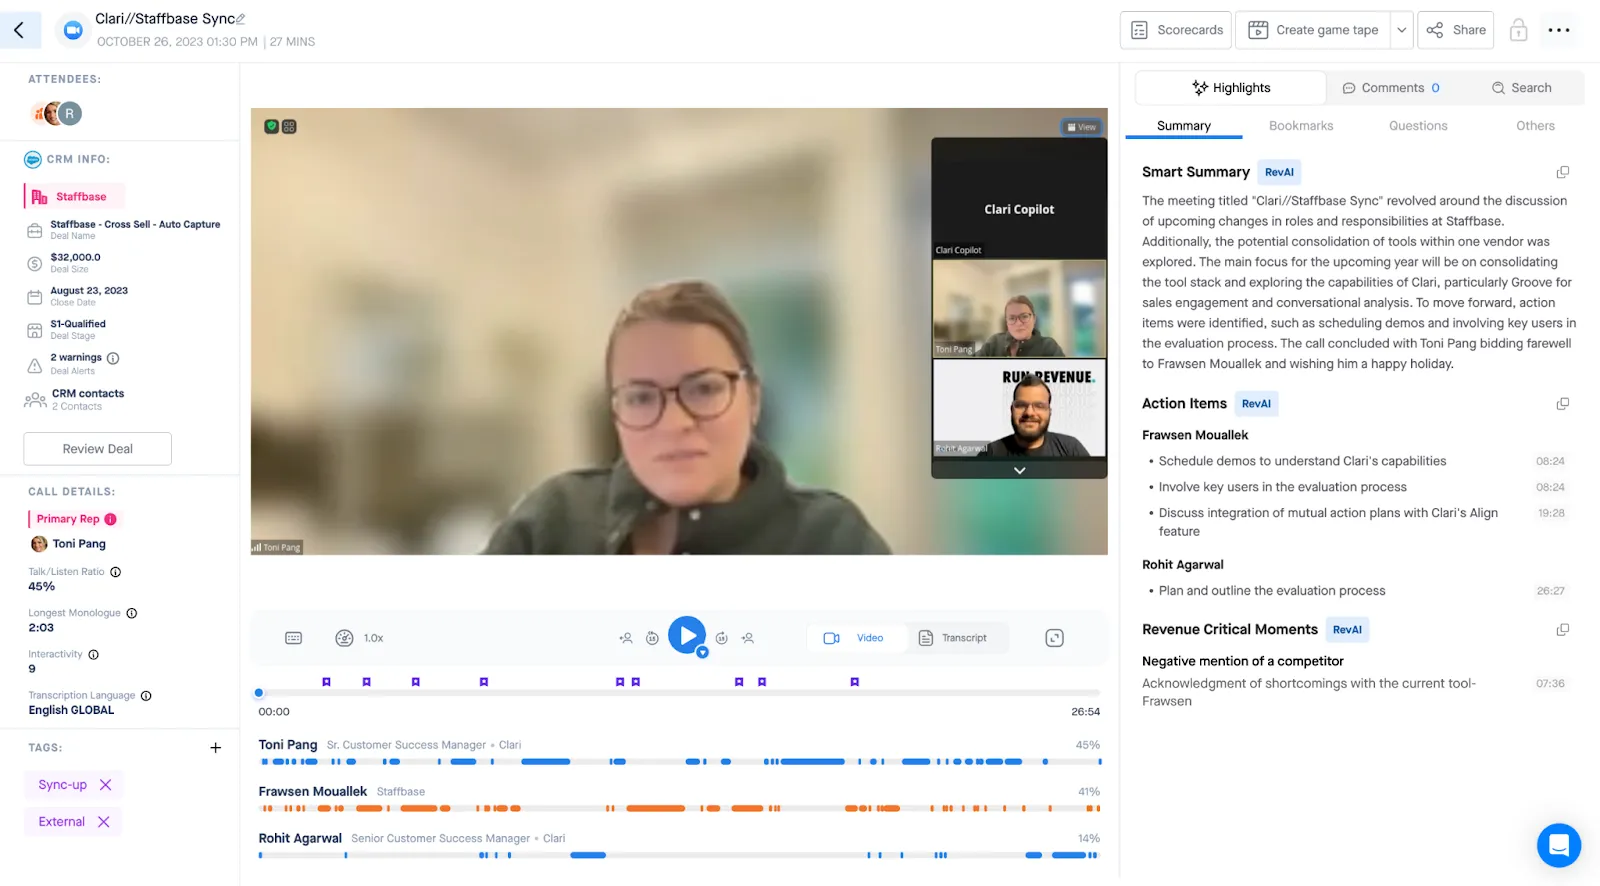Click Rohit Agarwal's talk track
1600x886 pixels.
click(x=679, y=855)
